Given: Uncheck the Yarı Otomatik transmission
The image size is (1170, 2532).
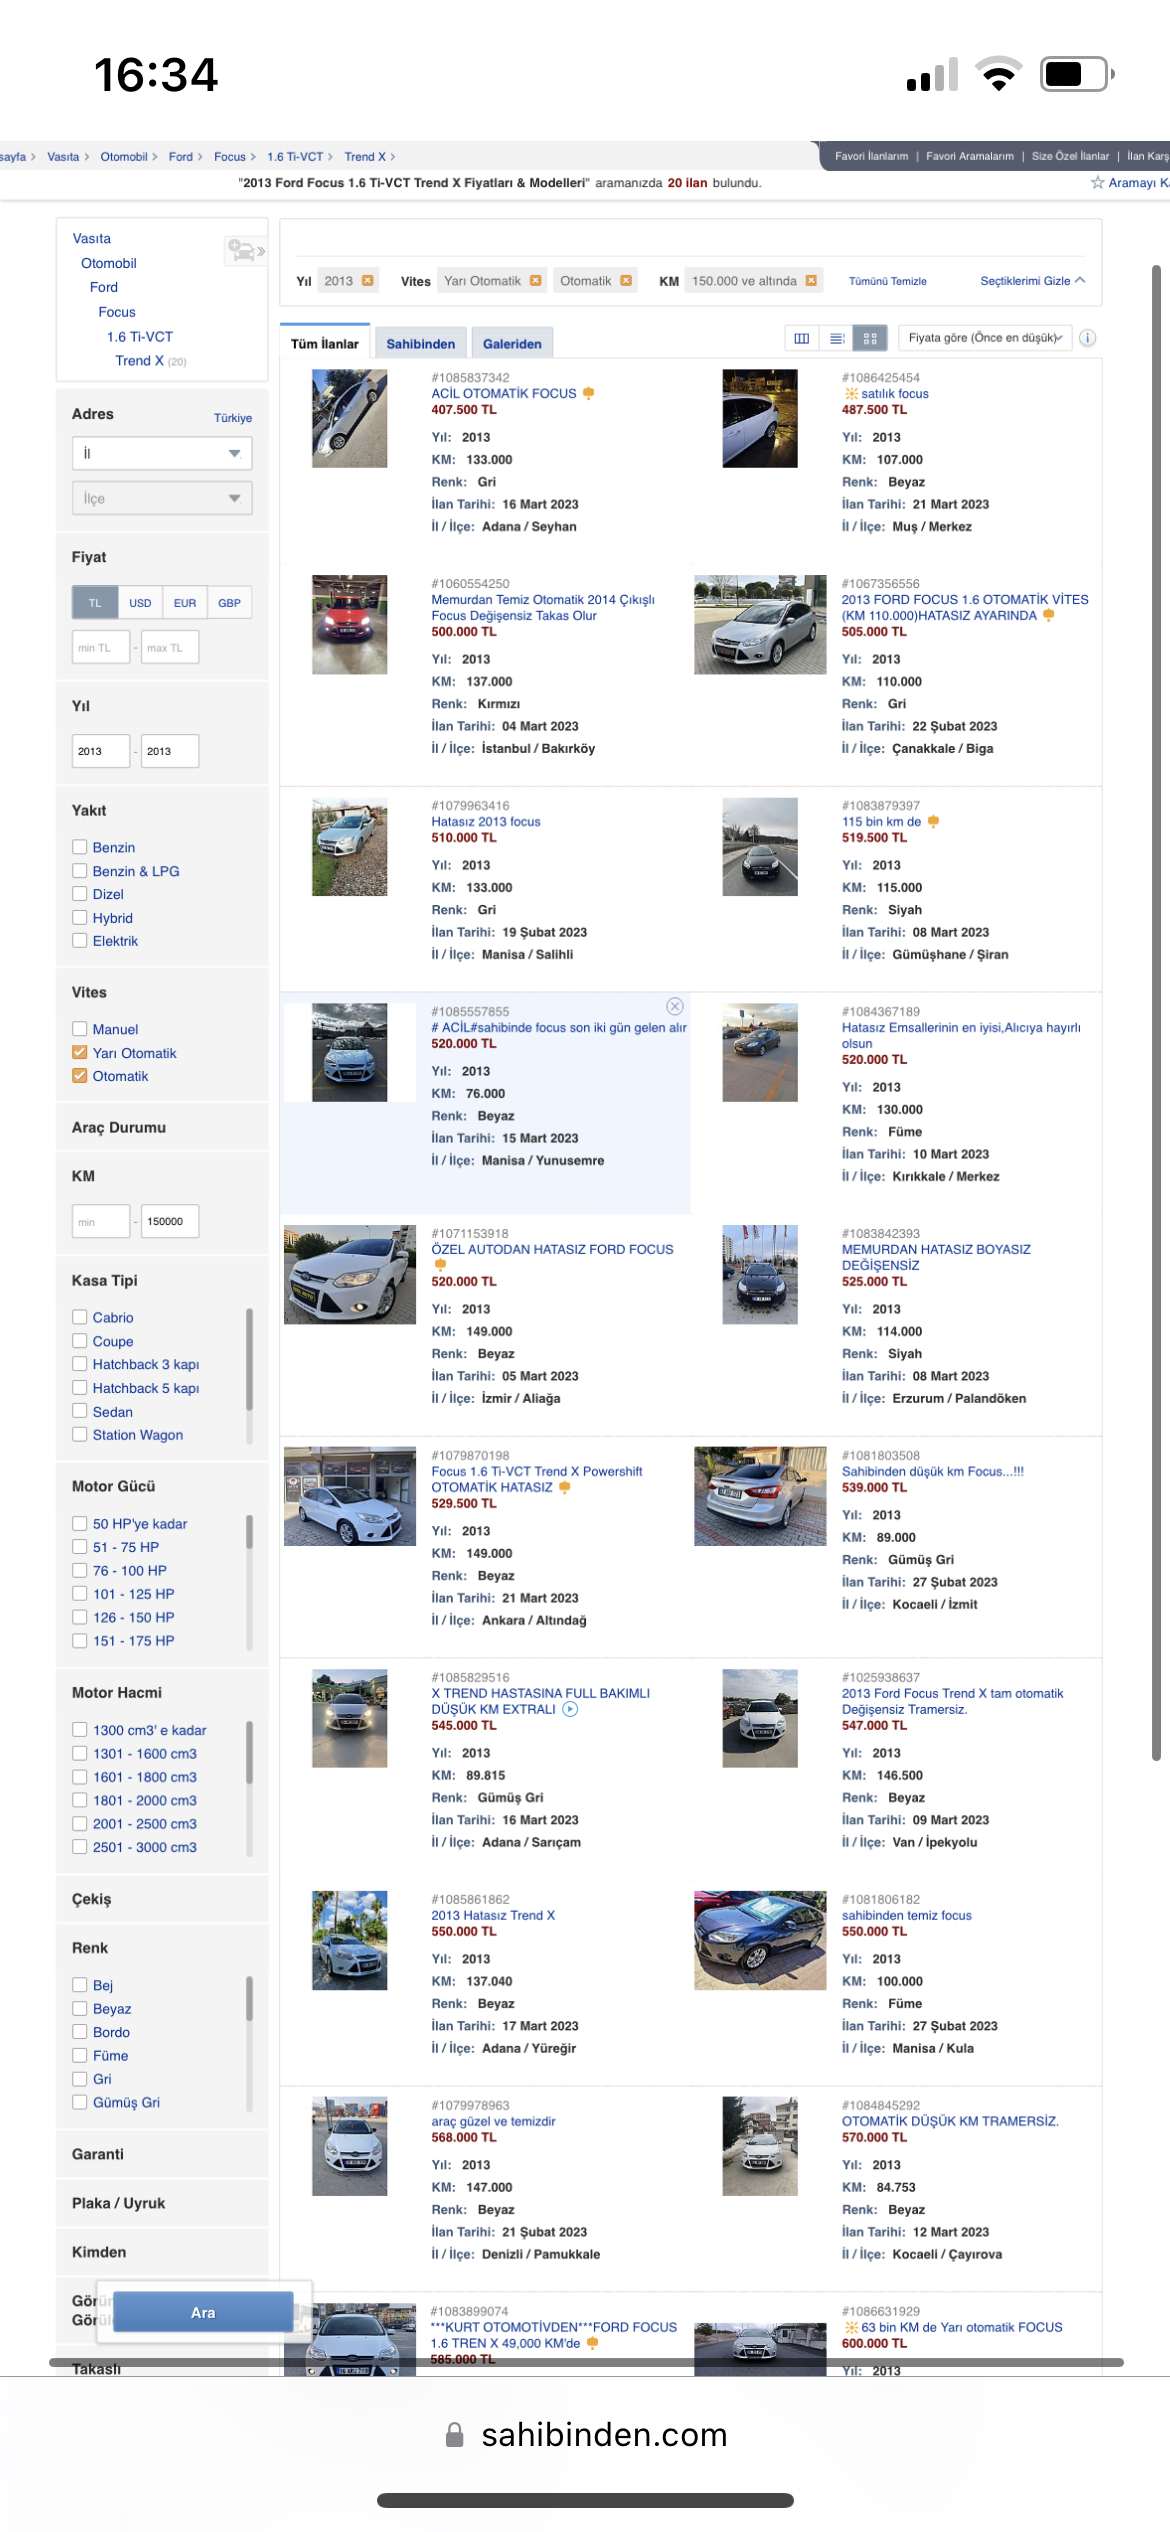Looking at the screenshot, I should (80, 1052).
